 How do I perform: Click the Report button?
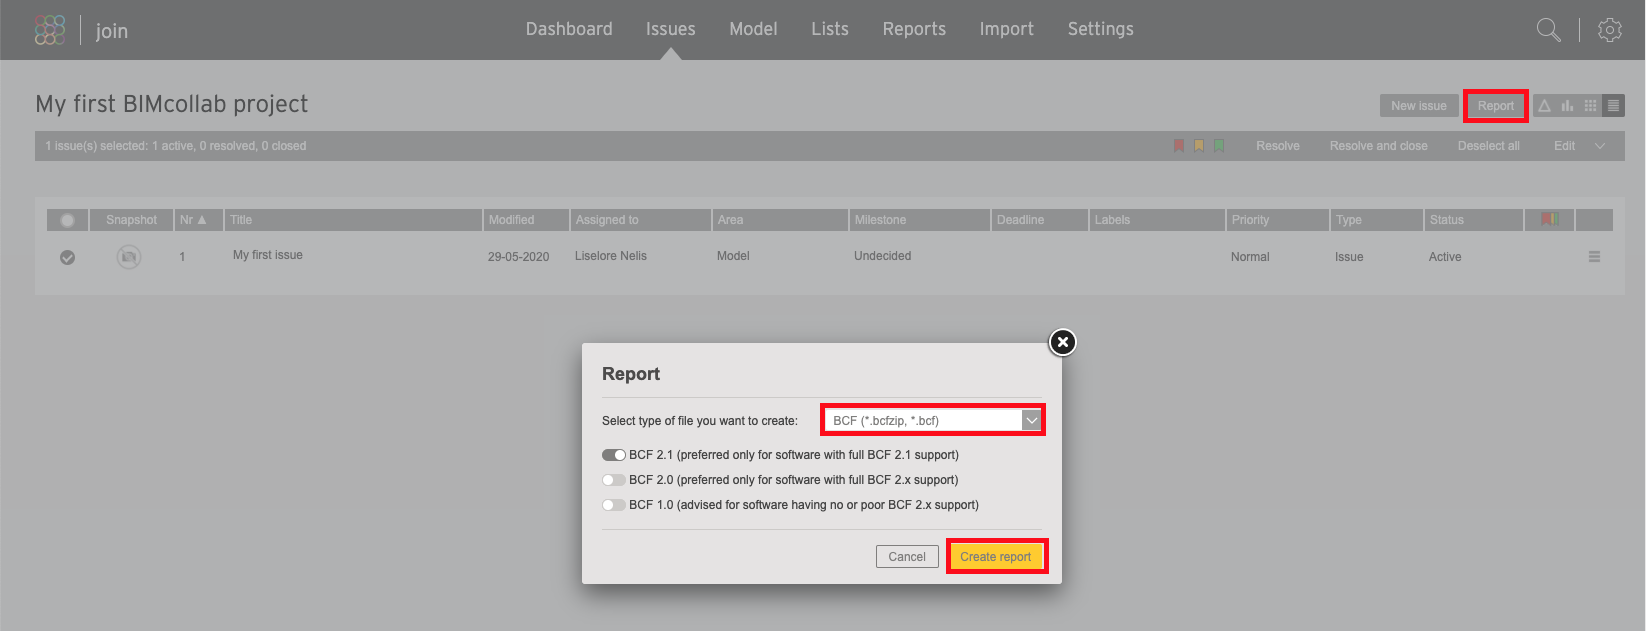point(1496,105)
